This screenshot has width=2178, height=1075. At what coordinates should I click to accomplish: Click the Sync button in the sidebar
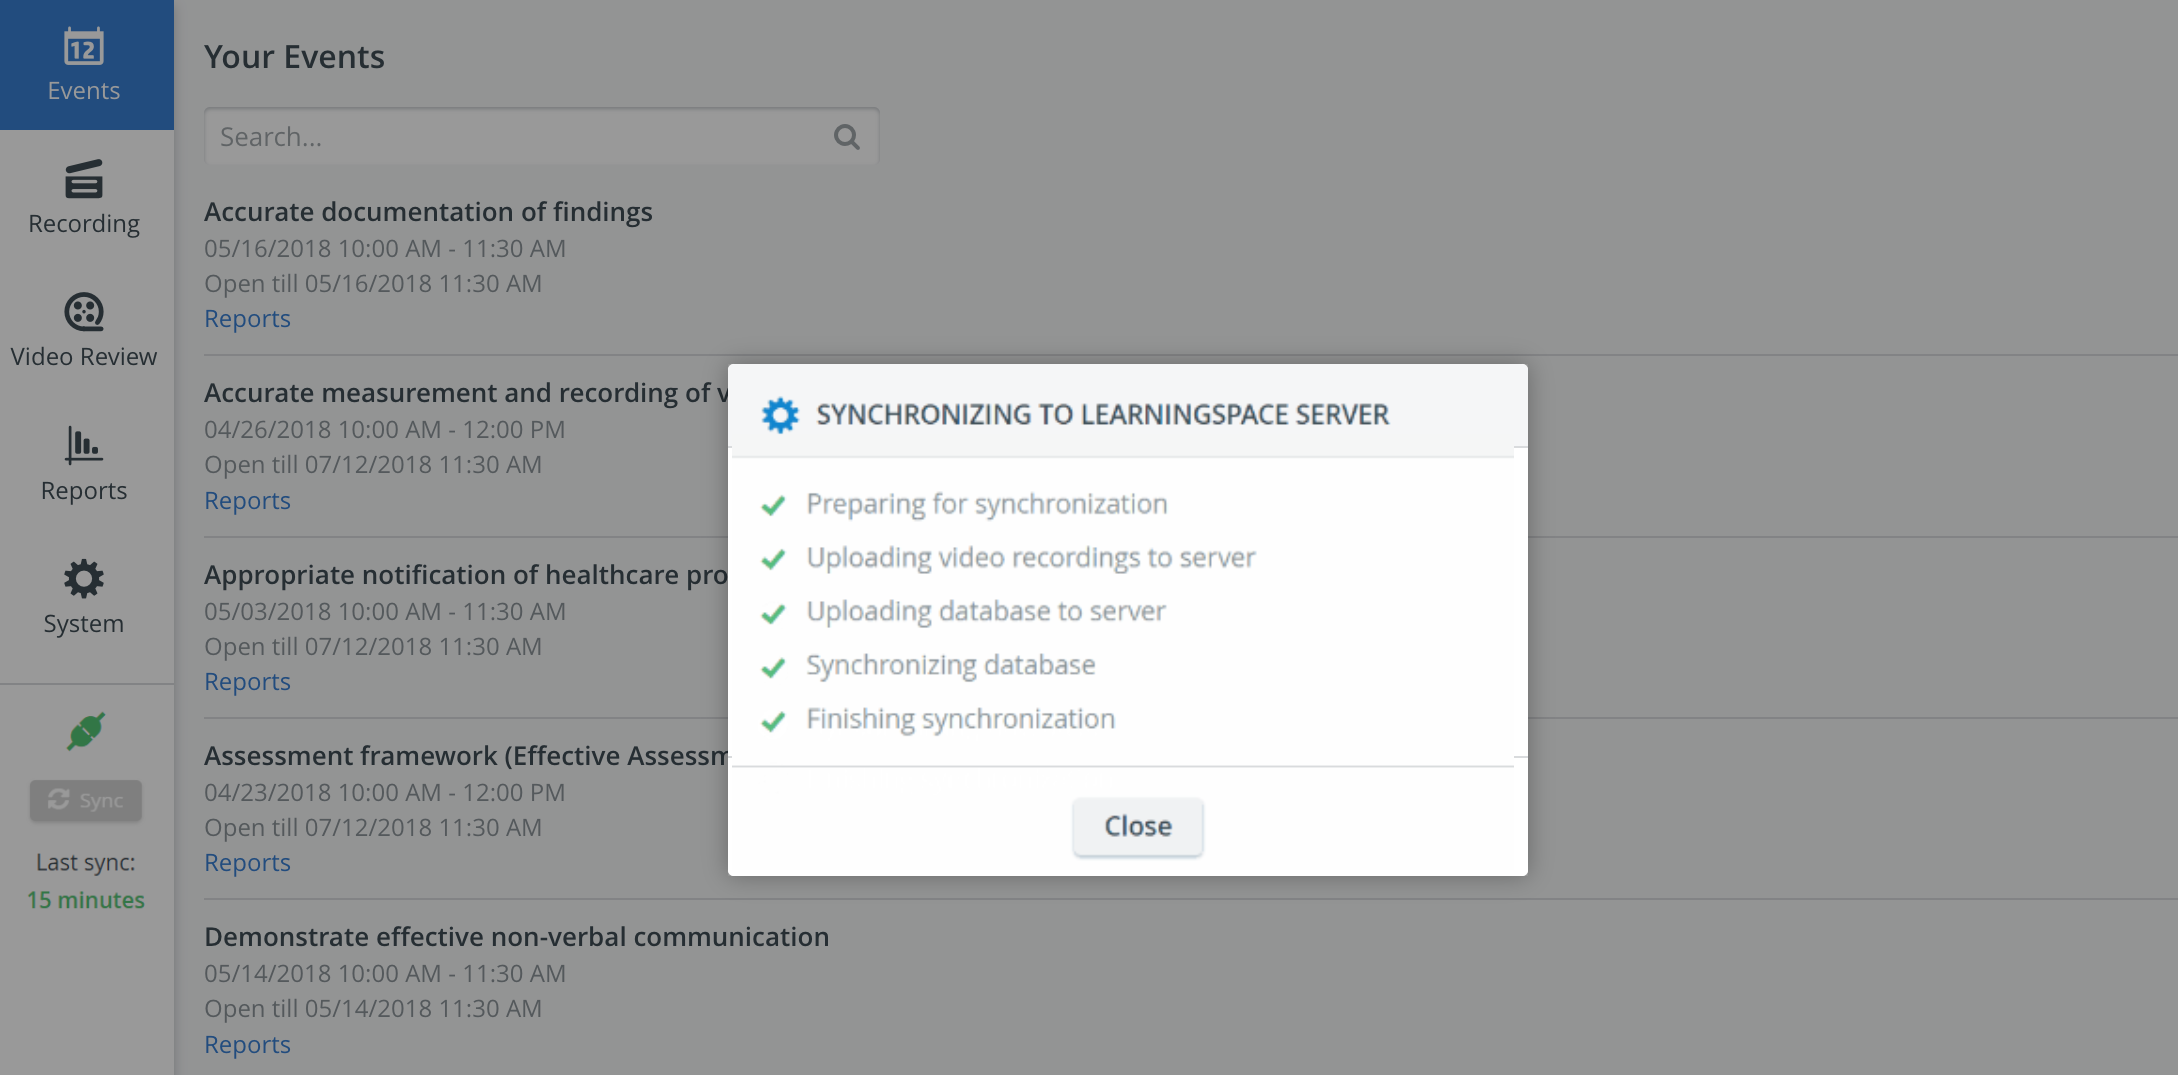point(86,800)
